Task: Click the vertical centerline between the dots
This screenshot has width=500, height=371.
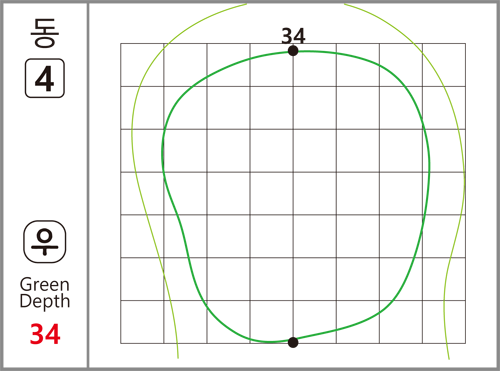Action: 293,197
